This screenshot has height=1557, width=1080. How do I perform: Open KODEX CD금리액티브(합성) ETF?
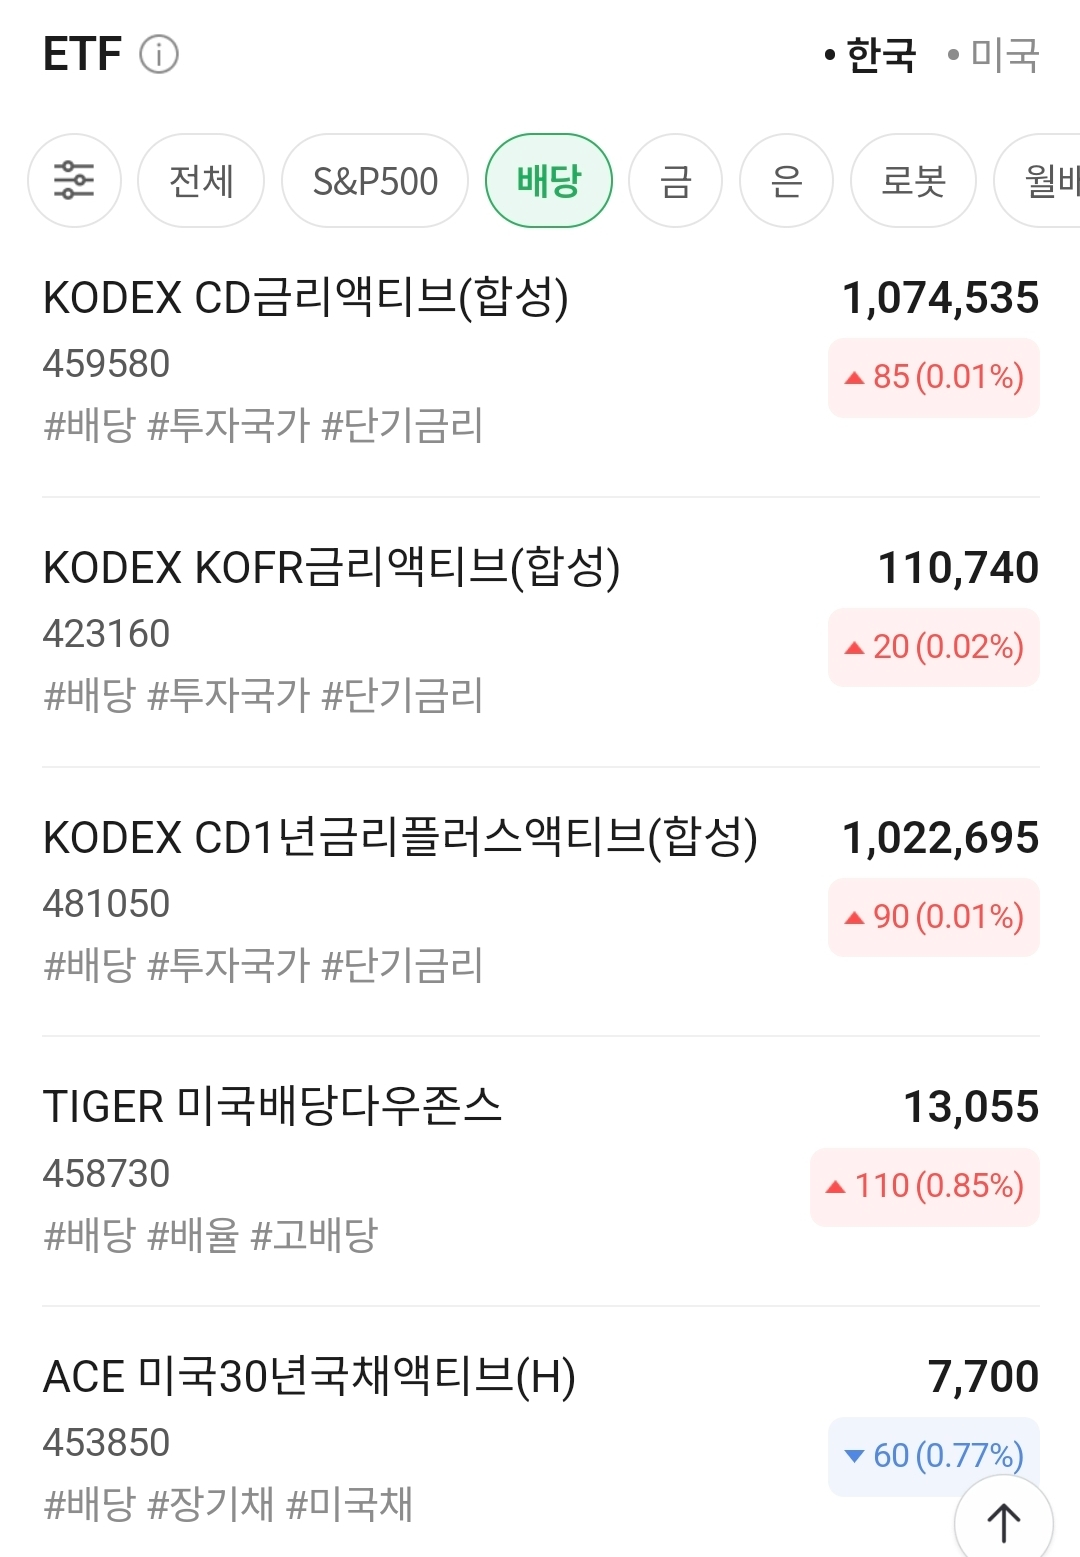pyautogui.click(x=306, y=298)
